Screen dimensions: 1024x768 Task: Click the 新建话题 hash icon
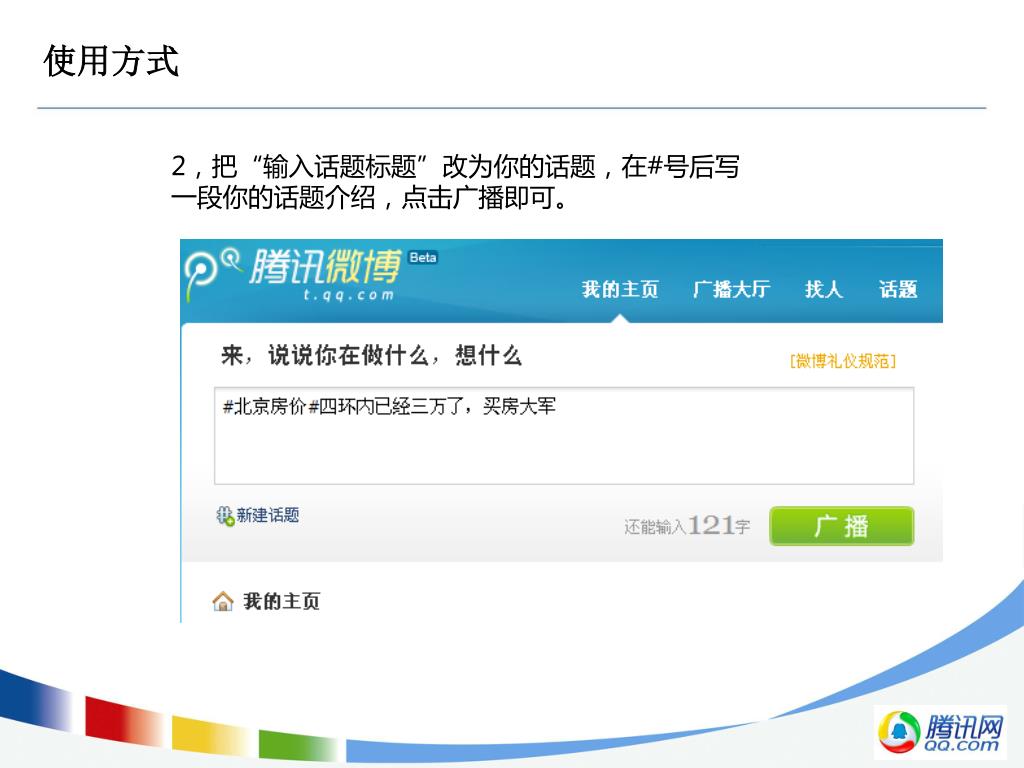[225, 516]
